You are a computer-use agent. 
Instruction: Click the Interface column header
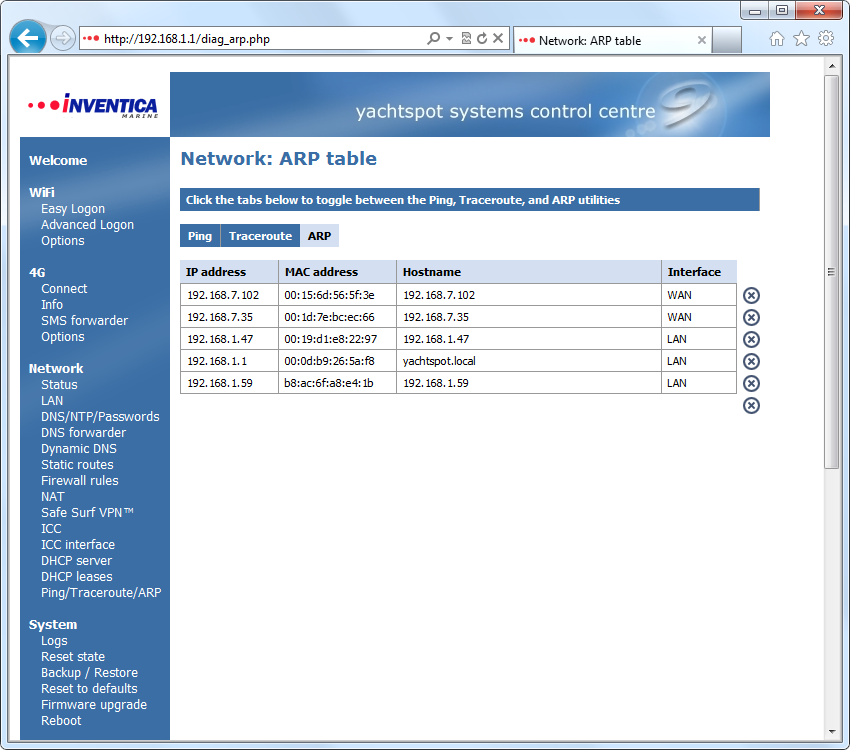699,271
